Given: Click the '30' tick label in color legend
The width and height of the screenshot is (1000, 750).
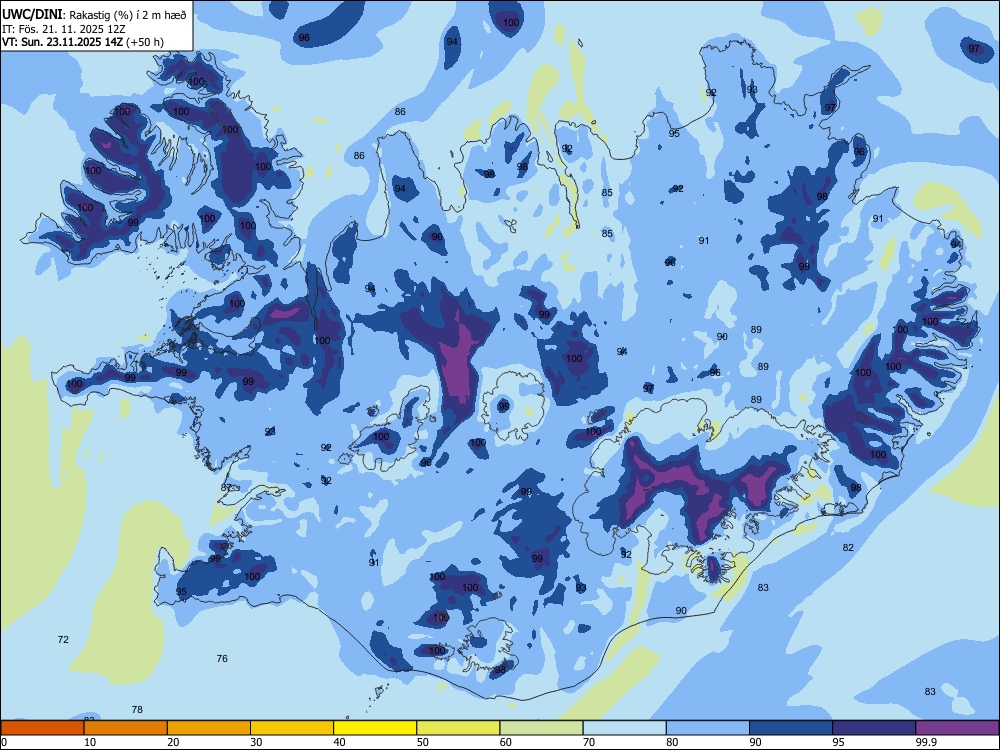Looking at the screenshot, I should point(256,742).
